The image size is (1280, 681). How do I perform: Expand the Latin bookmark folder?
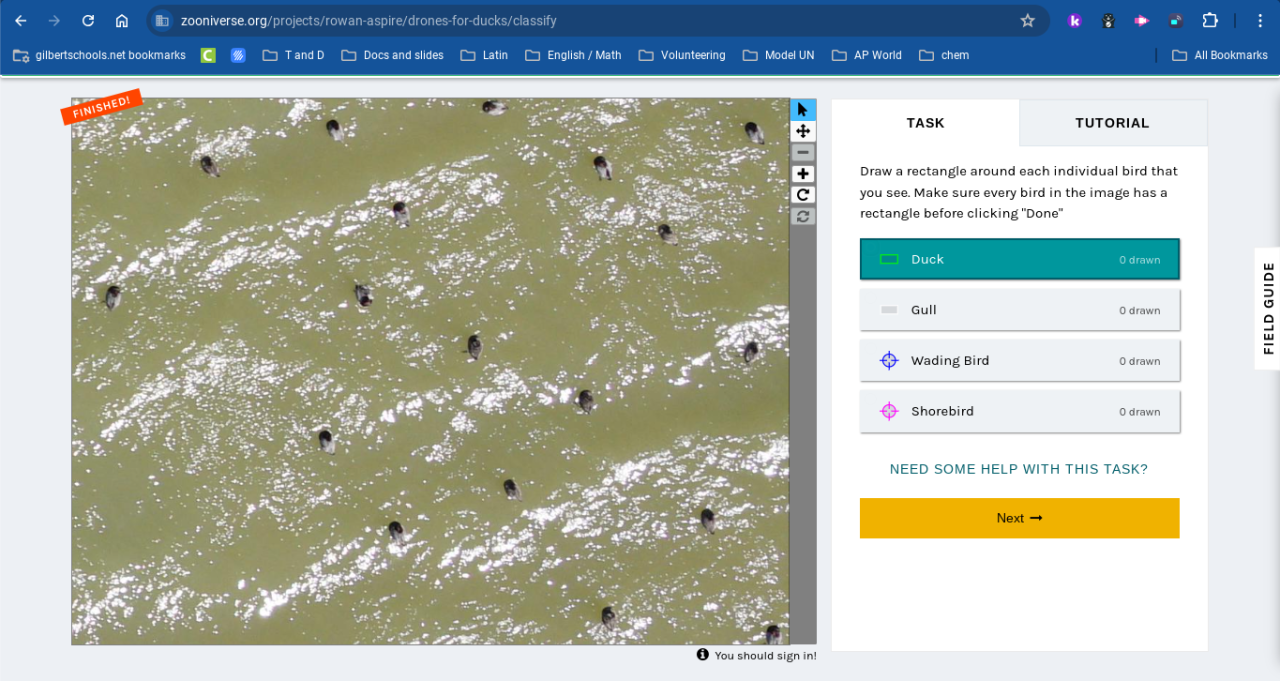484,55
